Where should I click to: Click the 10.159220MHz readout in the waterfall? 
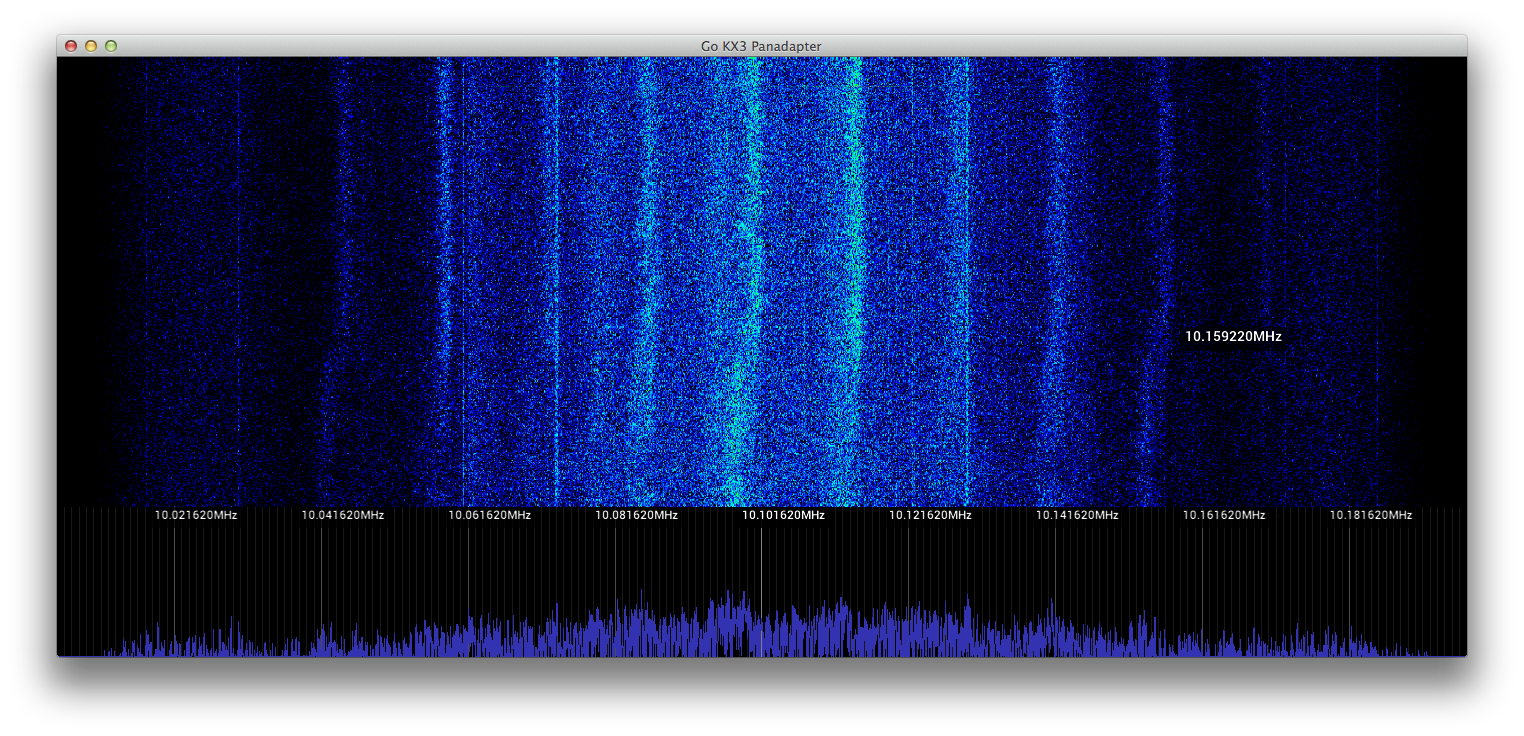tap(1233, 337)
